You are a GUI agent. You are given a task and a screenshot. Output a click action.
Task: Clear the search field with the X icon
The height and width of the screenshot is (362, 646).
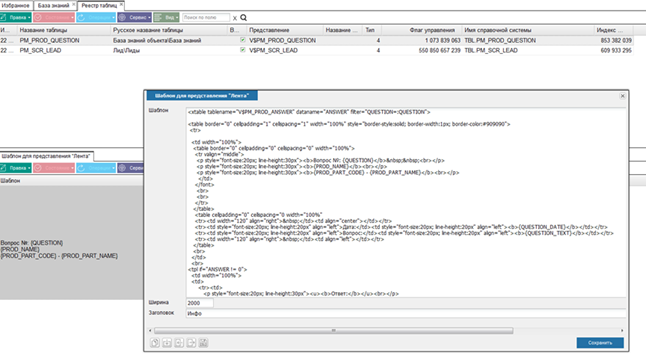coord(235,18)
